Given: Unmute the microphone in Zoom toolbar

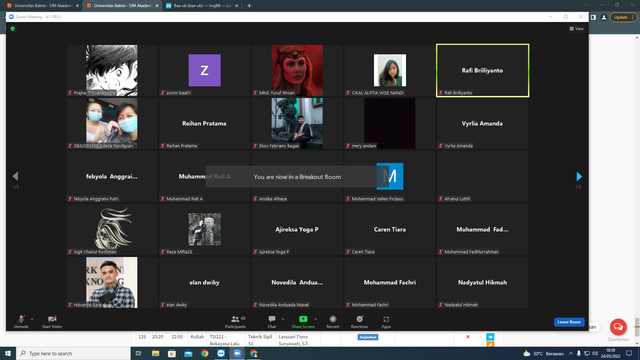Looking at the screenshot, I should point(21,322).
